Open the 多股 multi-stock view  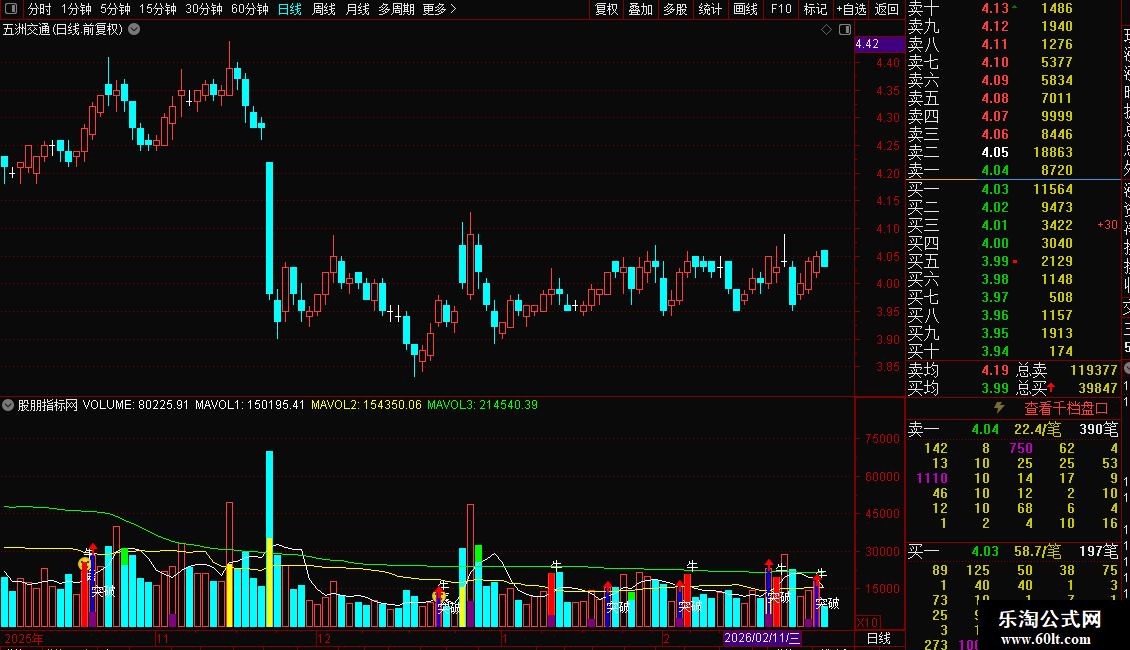pyautogui.click(x=675, y=9)
